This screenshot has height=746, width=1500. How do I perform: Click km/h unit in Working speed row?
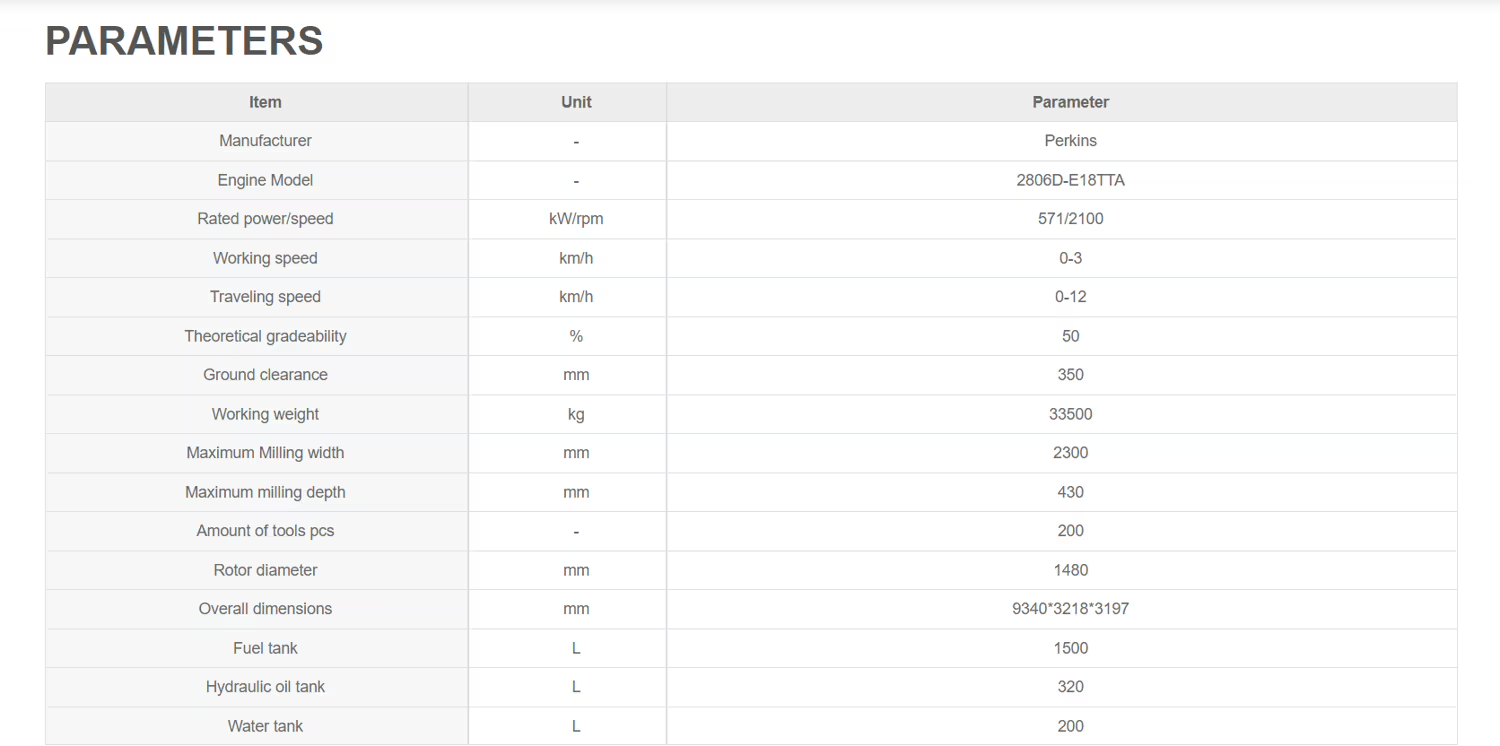tap(576, 258)
